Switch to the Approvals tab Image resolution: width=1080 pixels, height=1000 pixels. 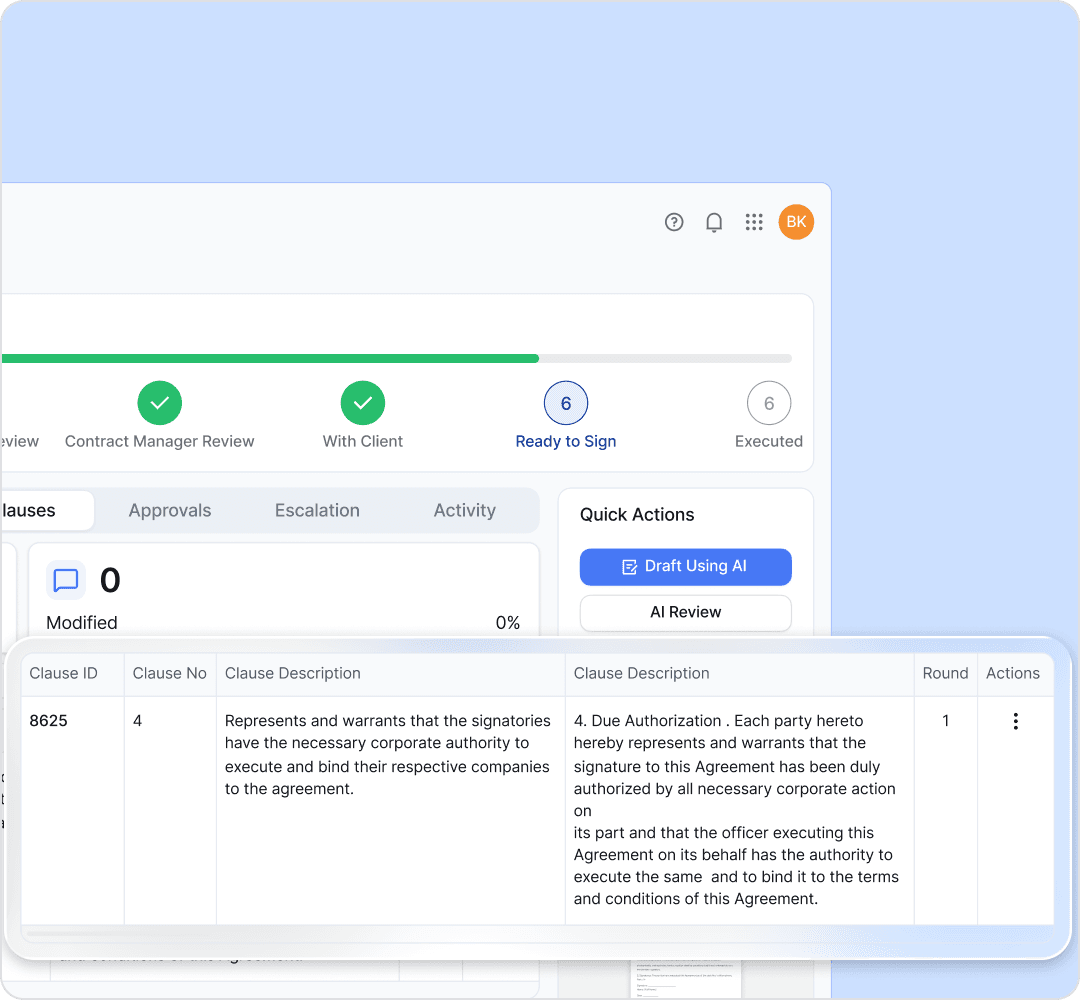click(170, 510)
